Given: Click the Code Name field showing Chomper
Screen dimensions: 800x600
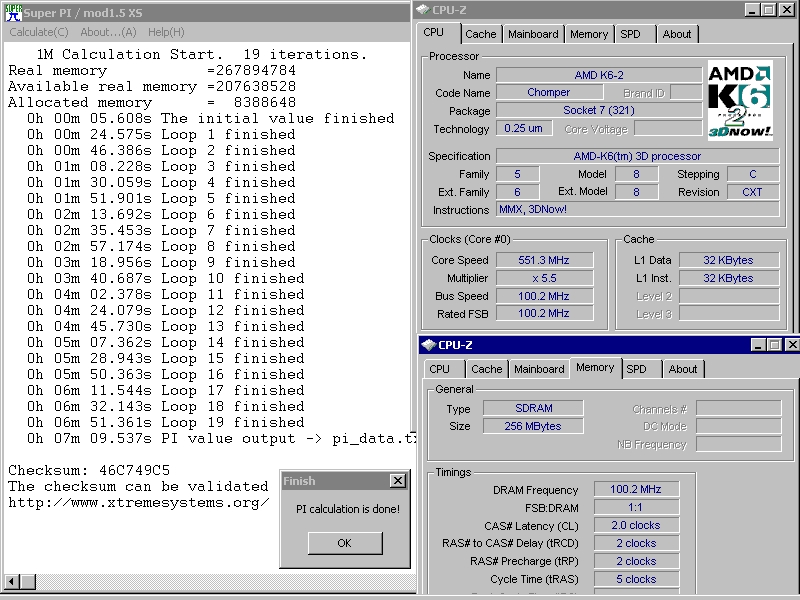Looking at the screenshot, I should [549, 92].
